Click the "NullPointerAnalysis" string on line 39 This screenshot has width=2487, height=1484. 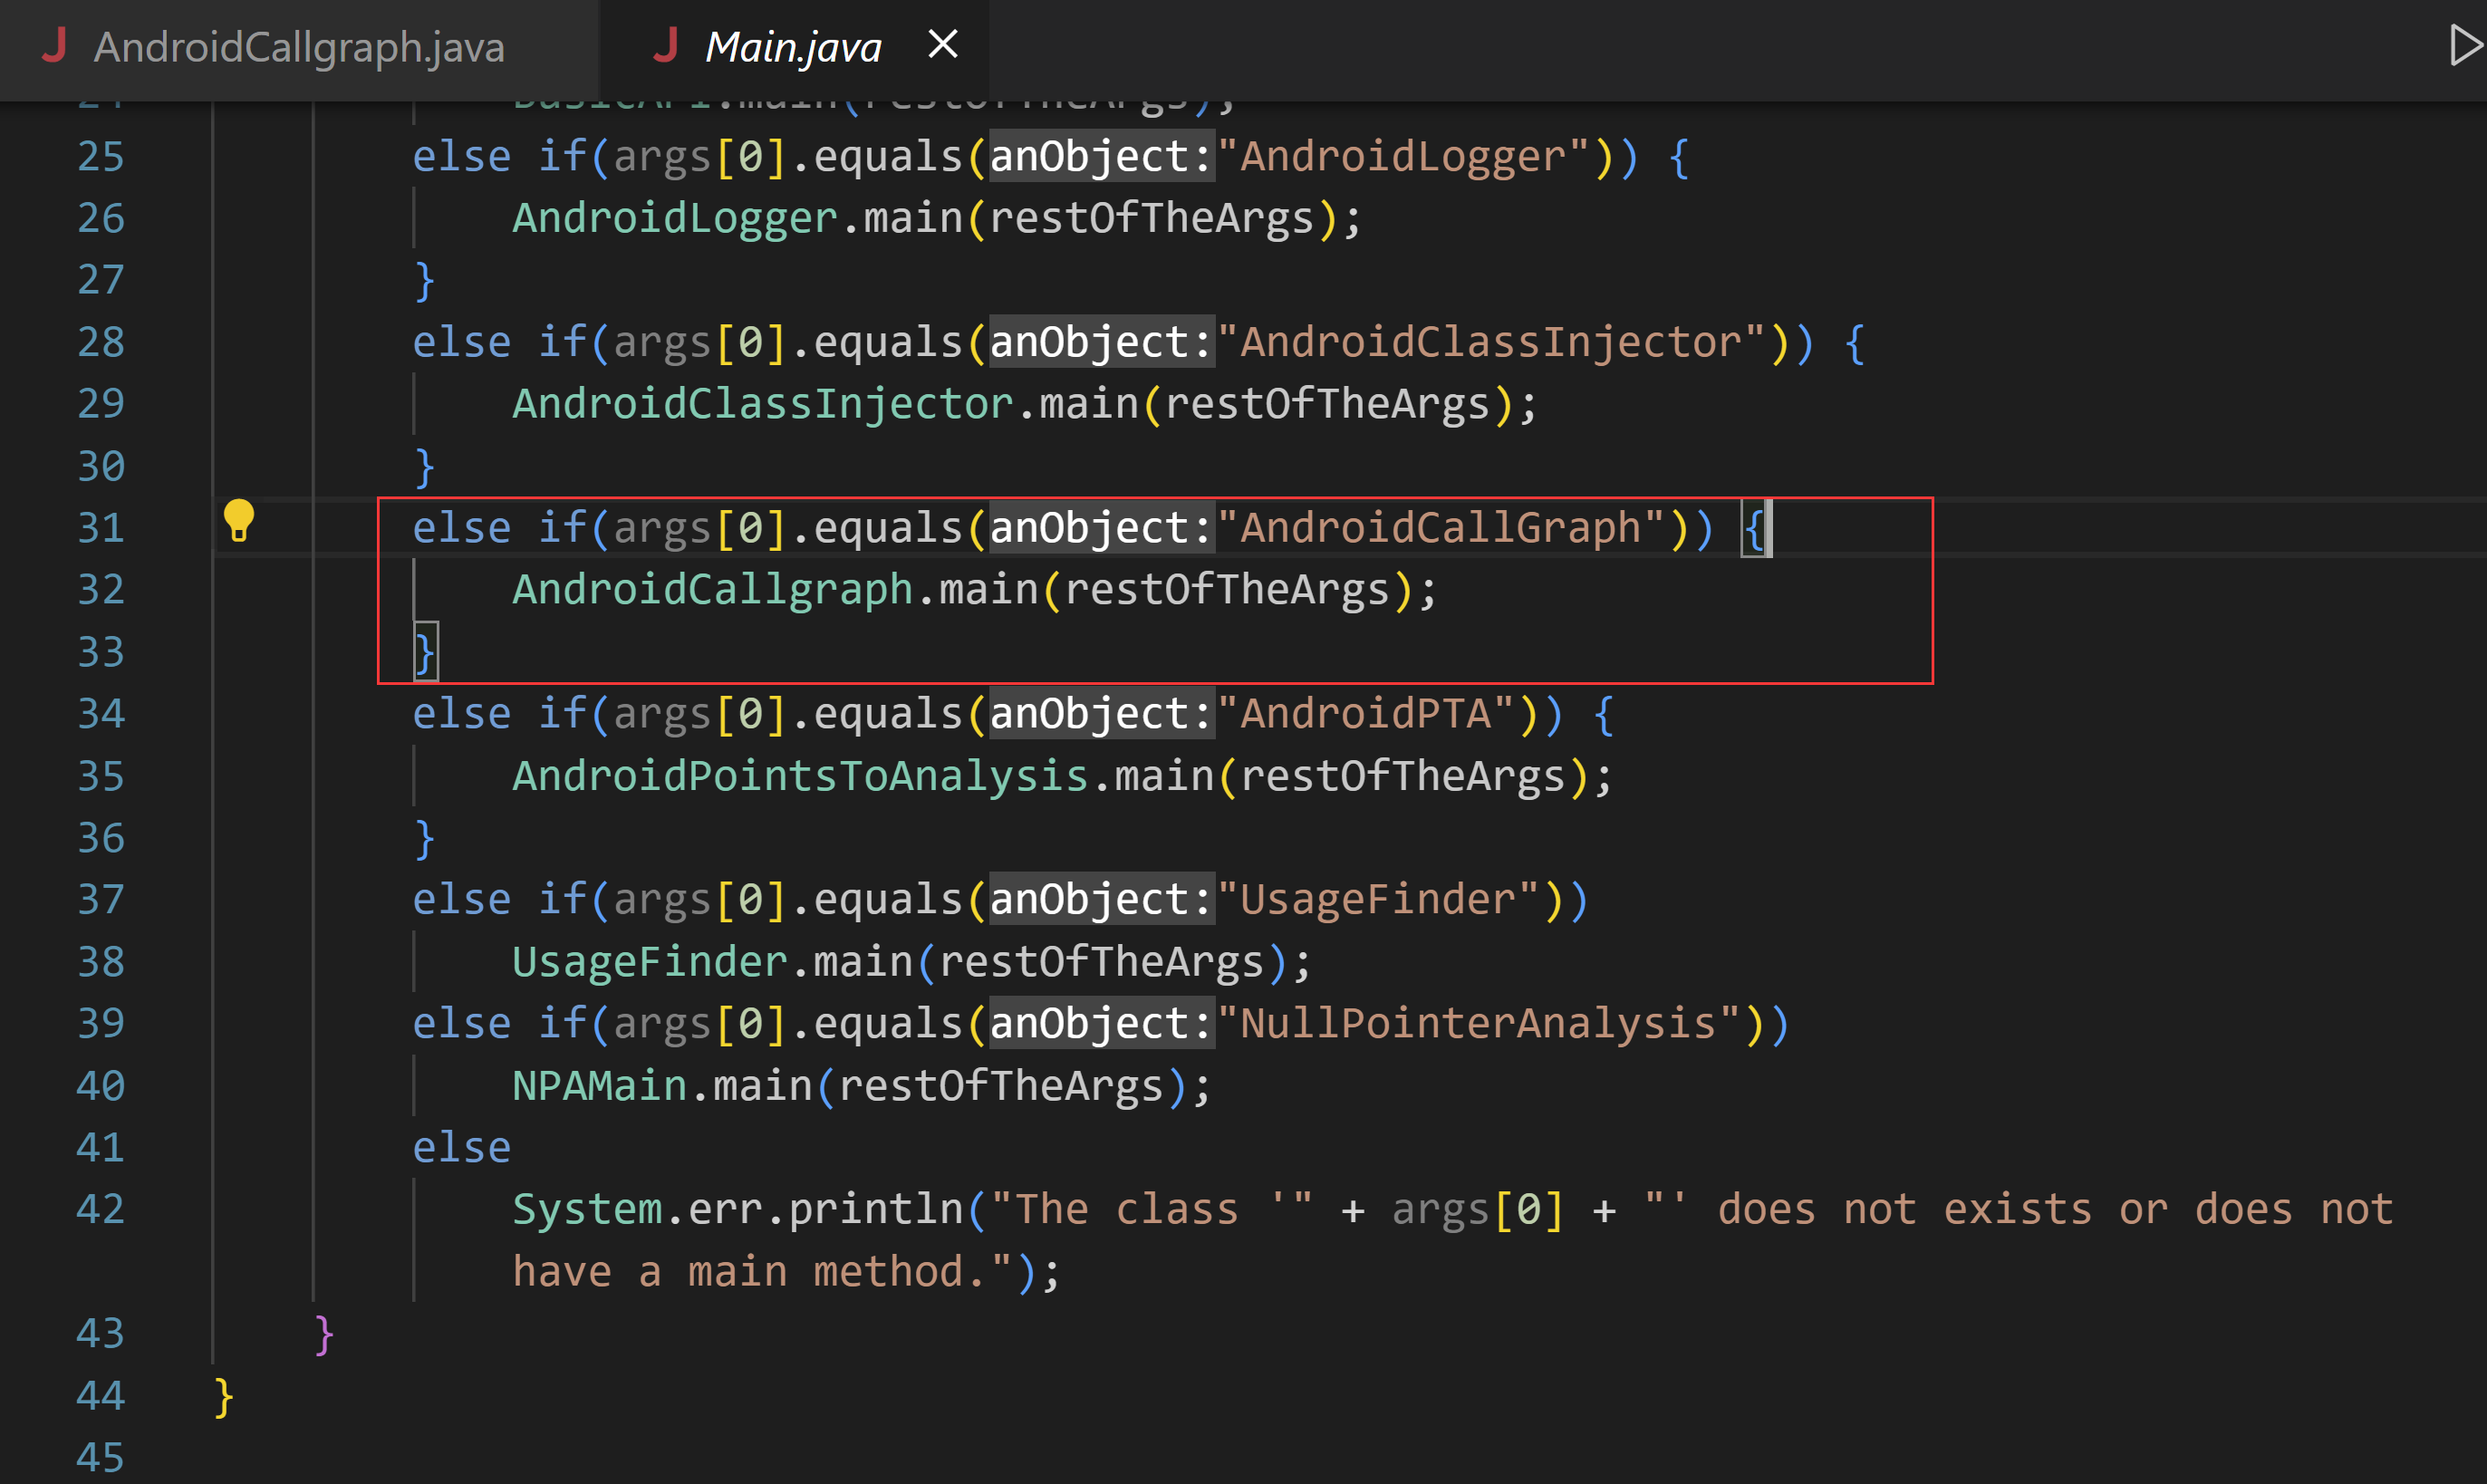point(1479,1024)
